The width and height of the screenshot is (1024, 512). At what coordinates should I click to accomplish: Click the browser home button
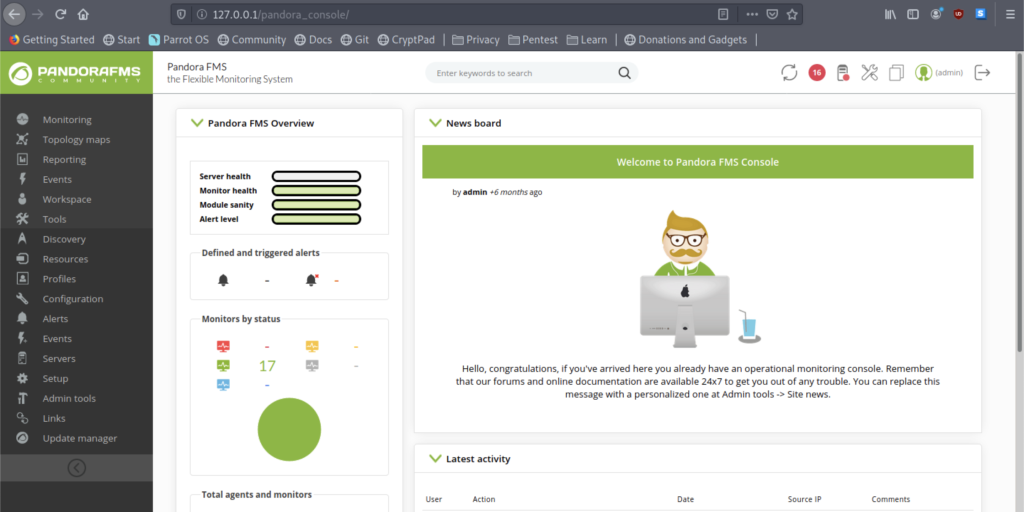[83, 14]
